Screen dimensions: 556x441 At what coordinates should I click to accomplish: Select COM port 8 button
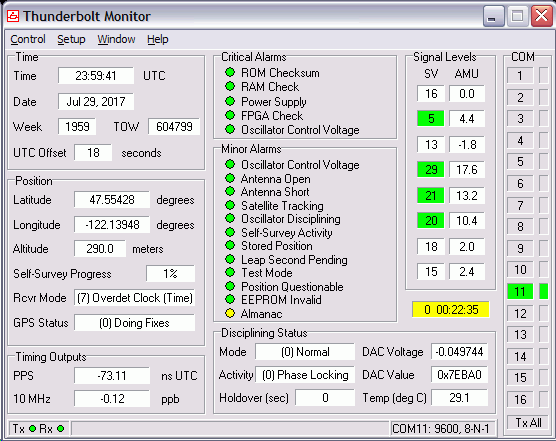click(520, 227)
